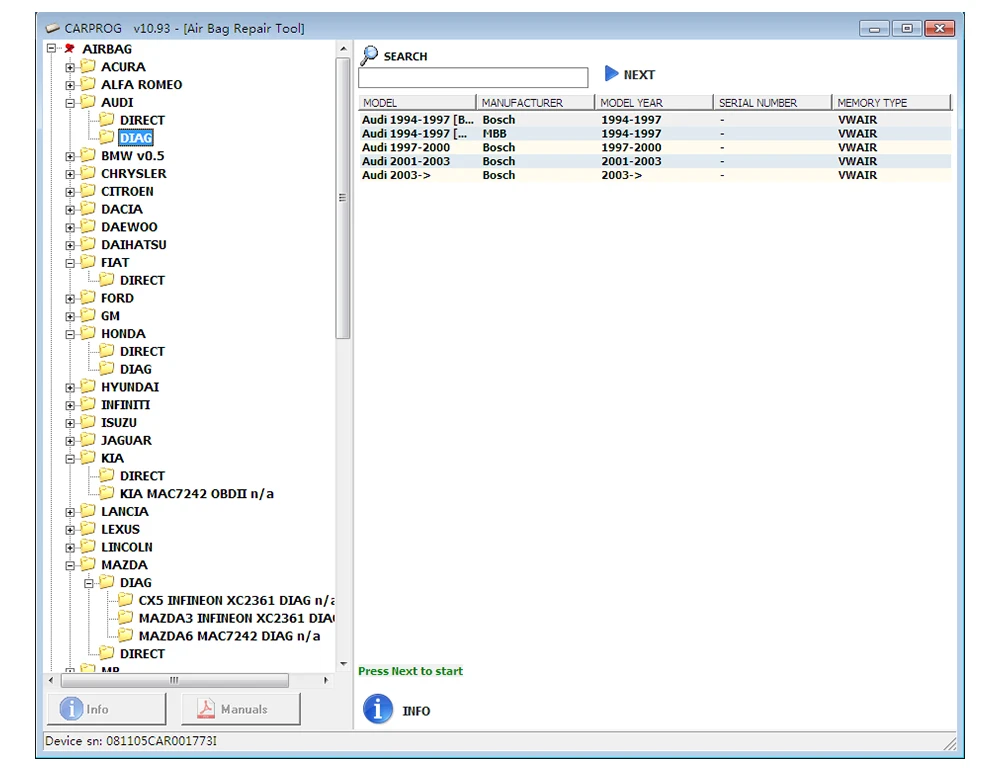The image size is (1000, 768).
Task: Click the LEXUS folder icon
Action: 88,529
